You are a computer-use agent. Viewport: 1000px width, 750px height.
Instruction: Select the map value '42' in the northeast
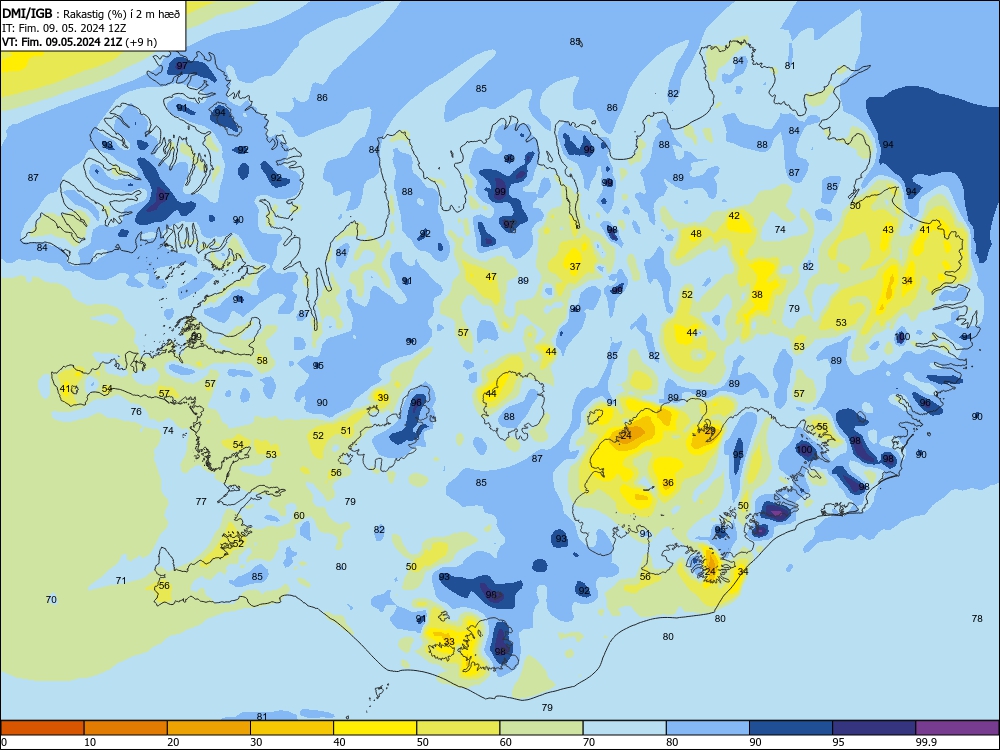[734, 216]
